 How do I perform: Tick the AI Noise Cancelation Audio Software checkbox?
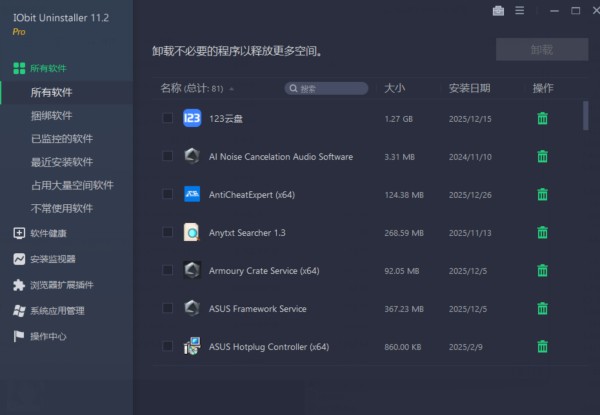click(167, 157)
